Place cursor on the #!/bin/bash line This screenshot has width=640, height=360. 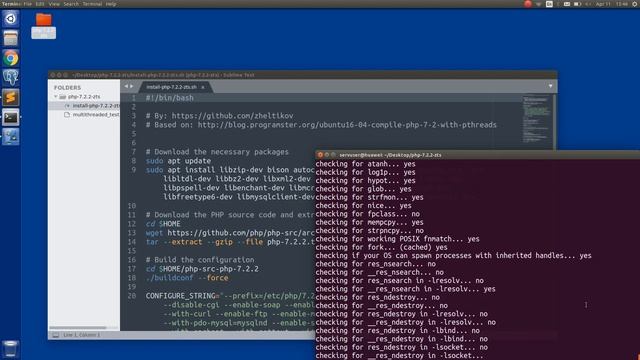coord(170,98)
